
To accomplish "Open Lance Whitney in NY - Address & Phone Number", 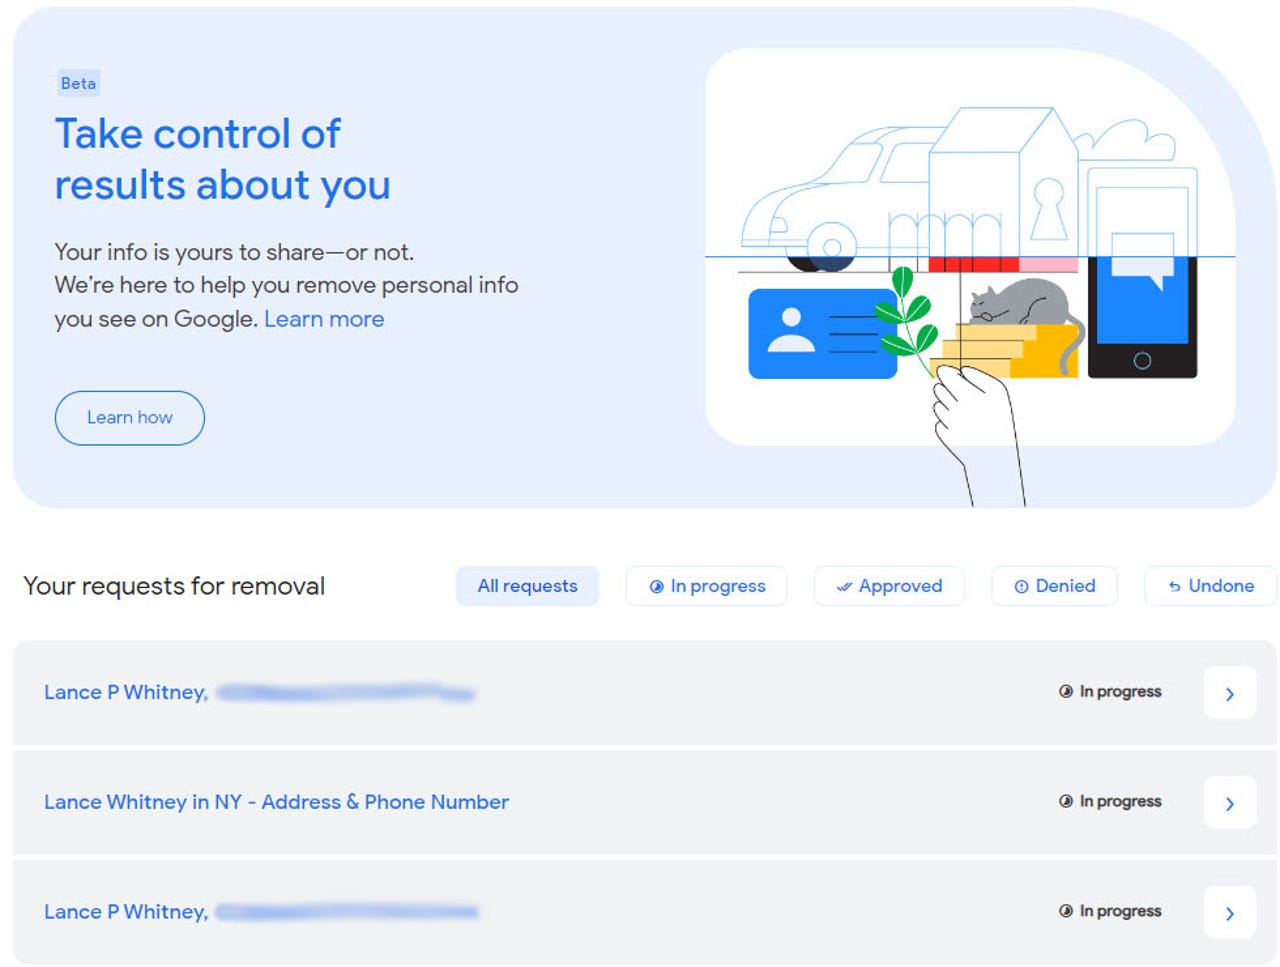I will [x=276, y=802].
